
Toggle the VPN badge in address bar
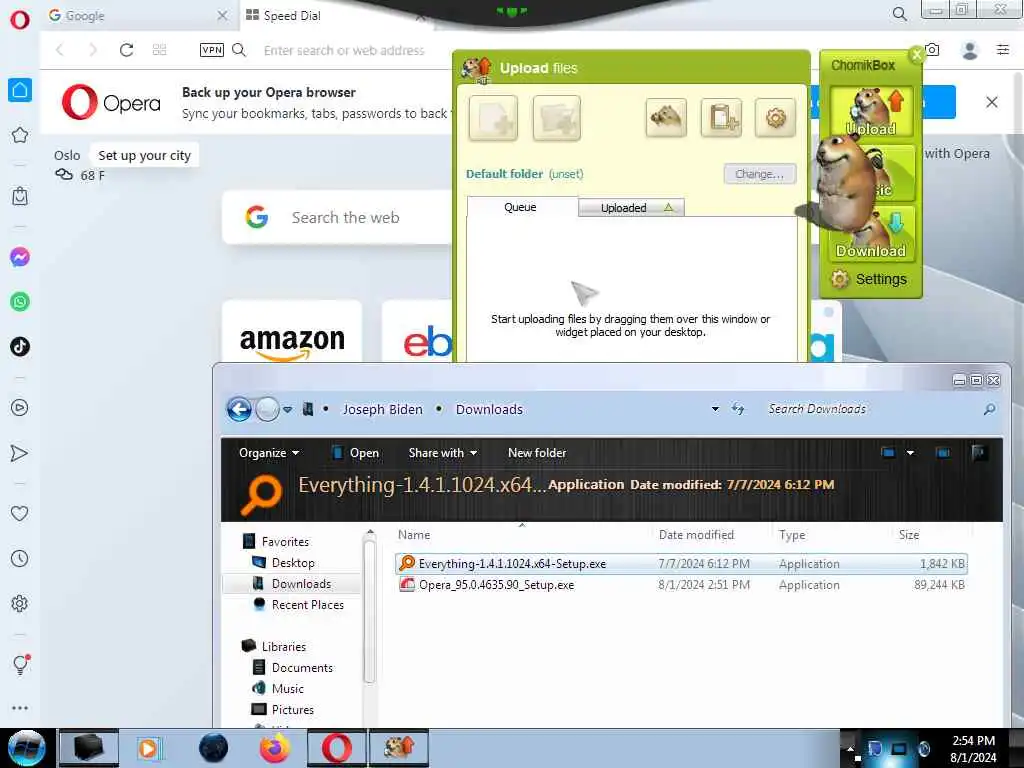click(x=212, y=50)
